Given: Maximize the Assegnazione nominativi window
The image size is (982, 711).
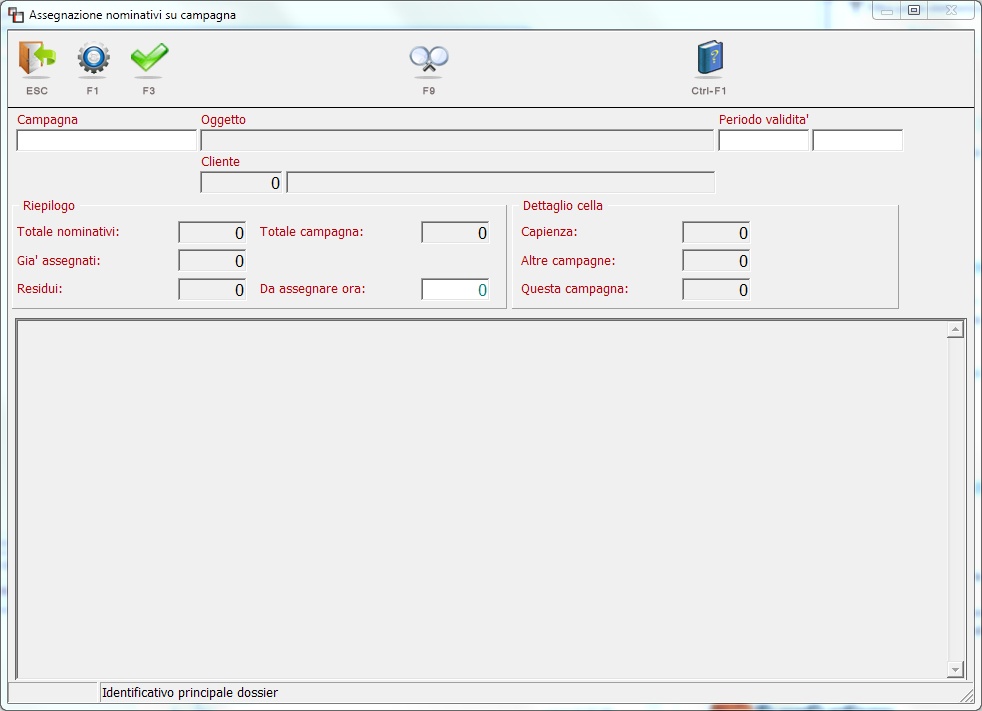Looking at the screenshot, I should coord(914,11).
